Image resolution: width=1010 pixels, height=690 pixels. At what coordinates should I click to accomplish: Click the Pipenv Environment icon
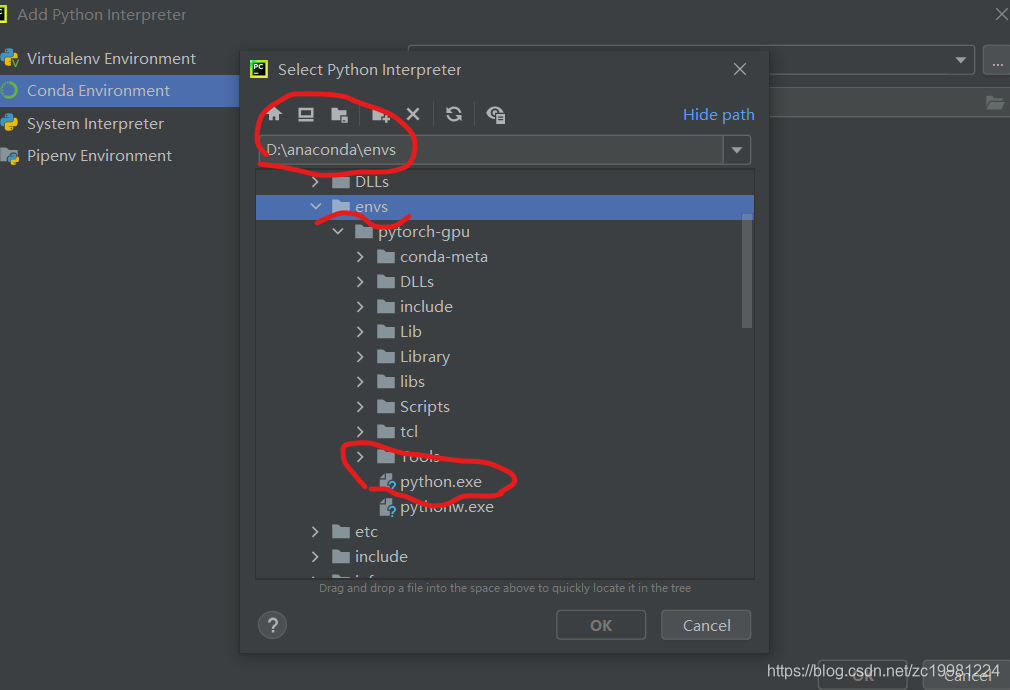click(10, 156)
